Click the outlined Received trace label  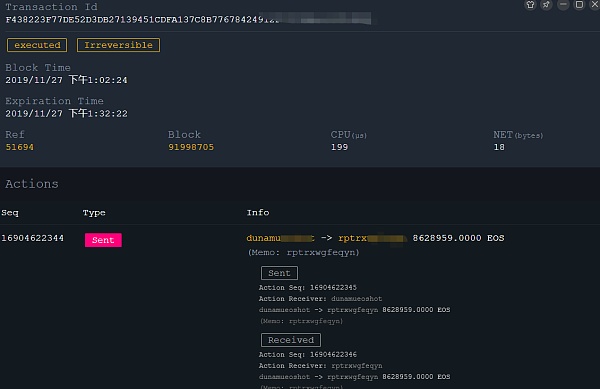coord(291,340)
